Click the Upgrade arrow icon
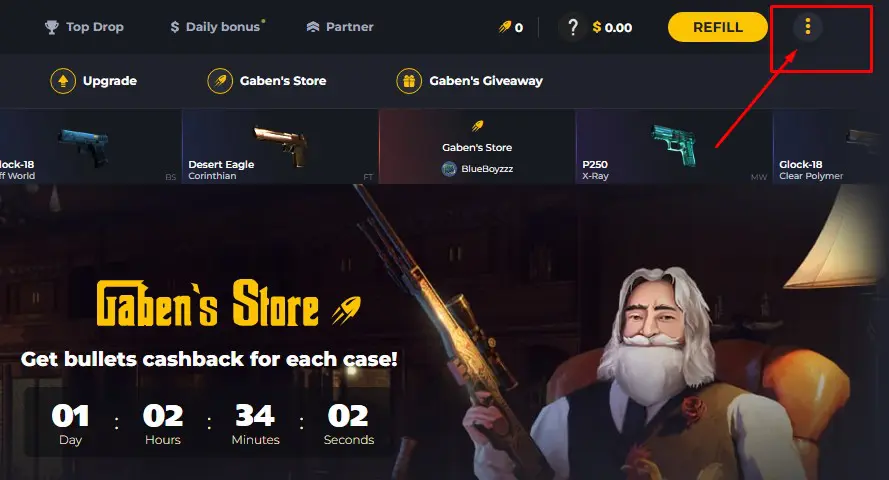The image size is (889, 480). (x=63, y=81)
